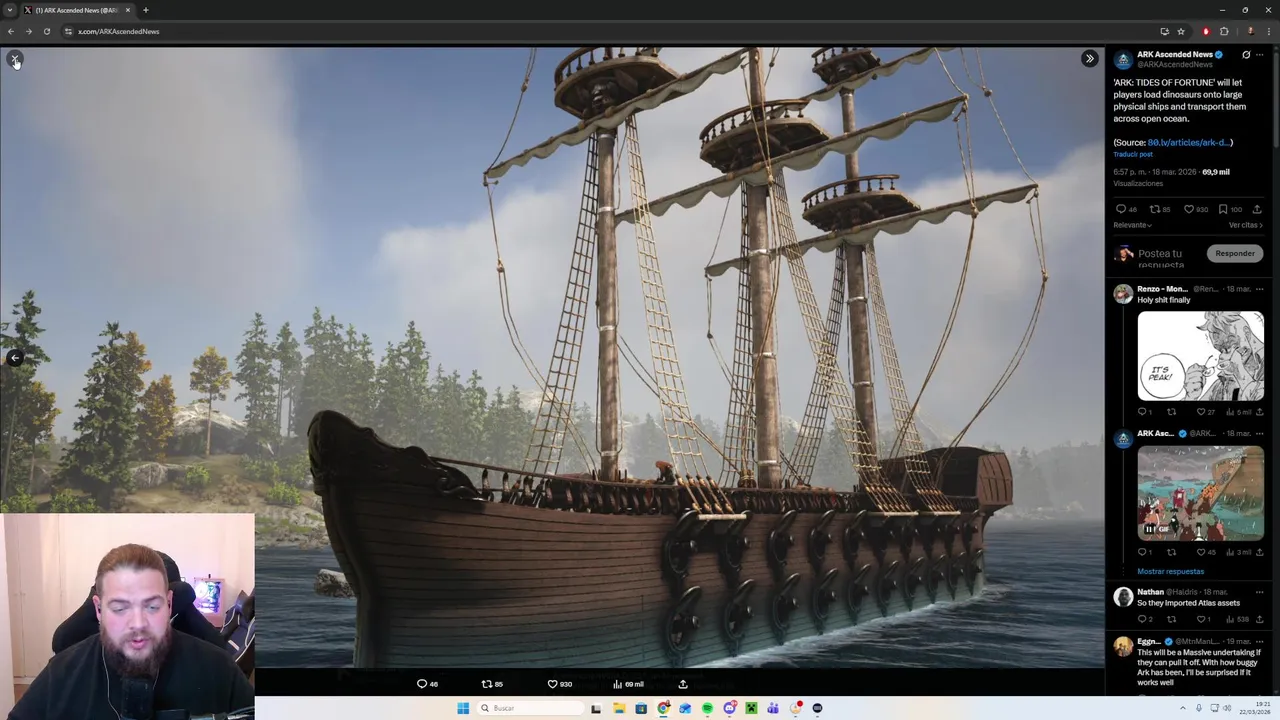Click the share icon below the ship image
This screenshot has width=1280, height=720.
tap(683, 684)
